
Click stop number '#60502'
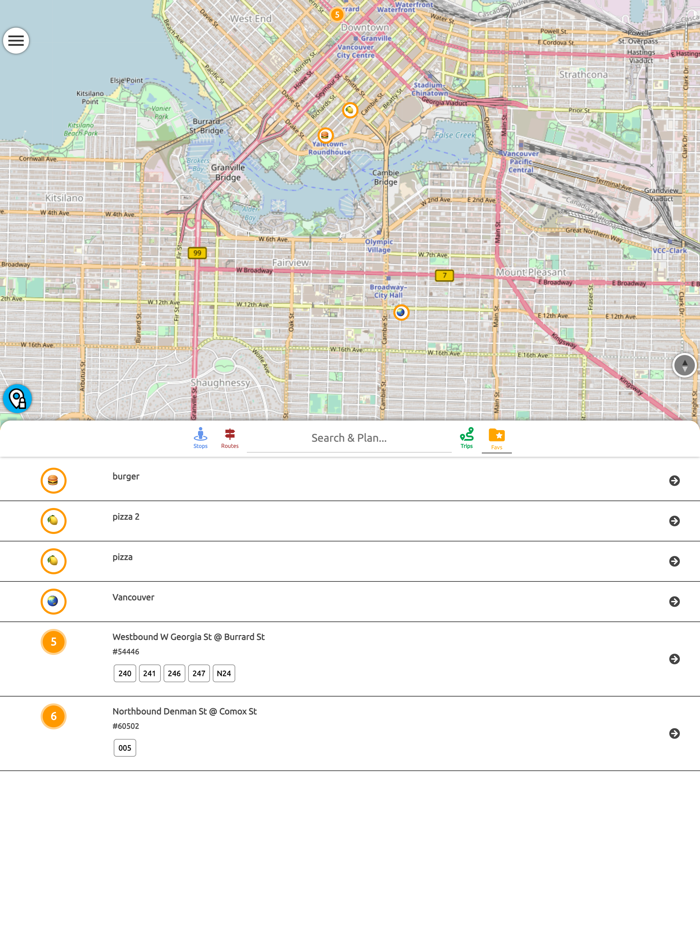point(125,726)
